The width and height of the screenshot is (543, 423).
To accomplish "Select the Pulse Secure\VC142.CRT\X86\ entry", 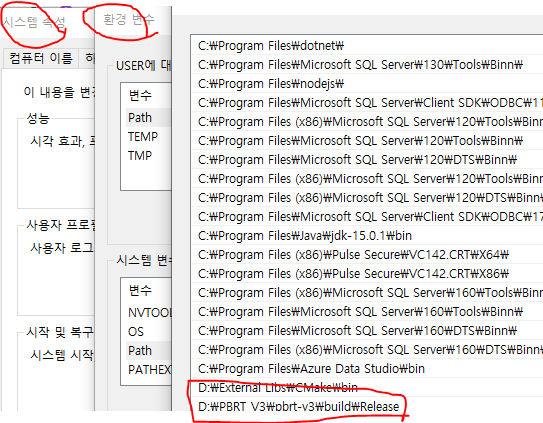I will (367, 274).
